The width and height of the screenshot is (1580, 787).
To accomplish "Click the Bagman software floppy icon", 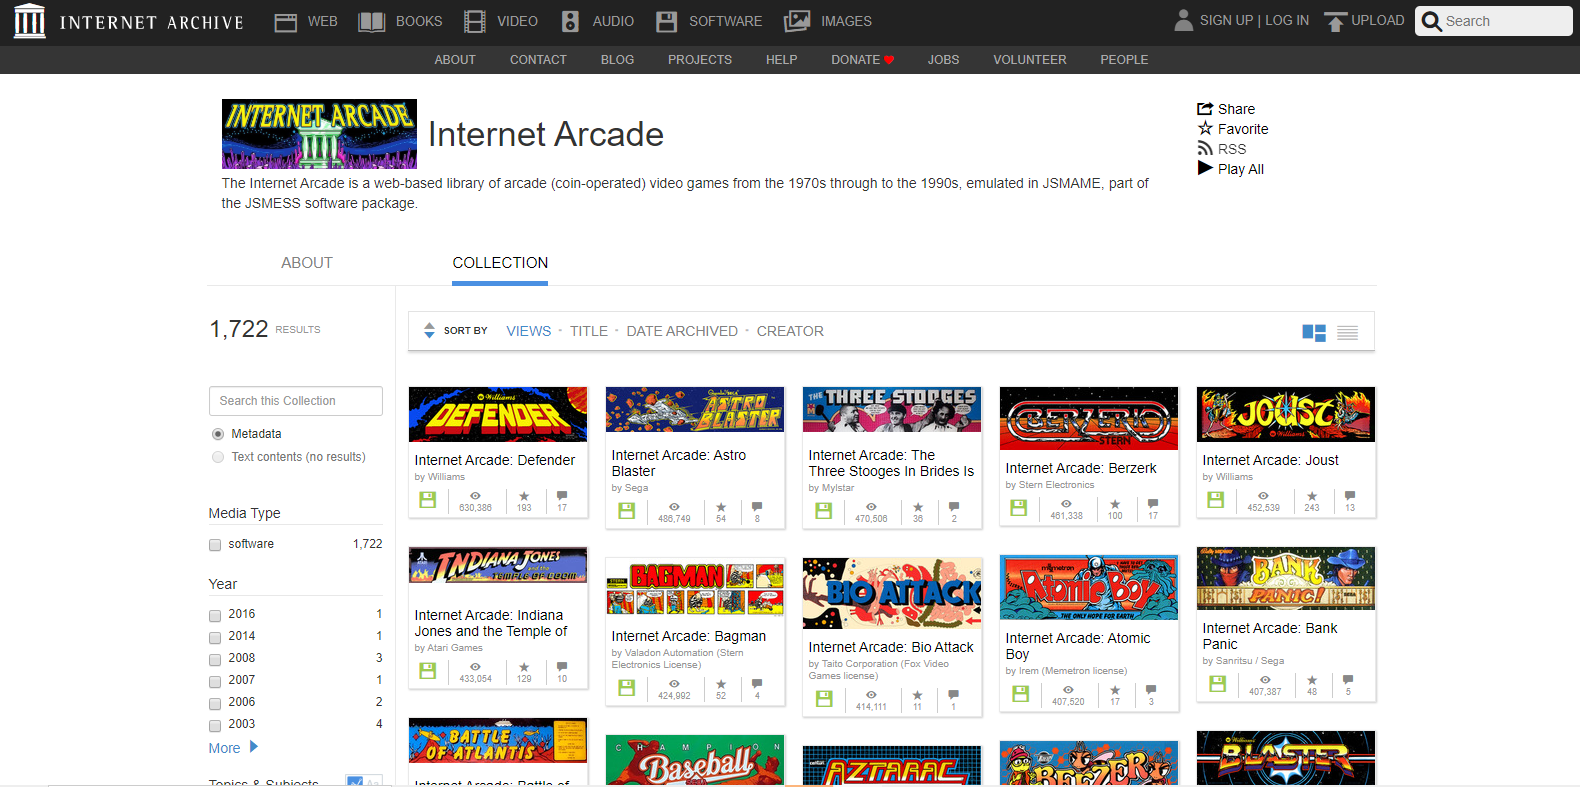I will point(627,688).
